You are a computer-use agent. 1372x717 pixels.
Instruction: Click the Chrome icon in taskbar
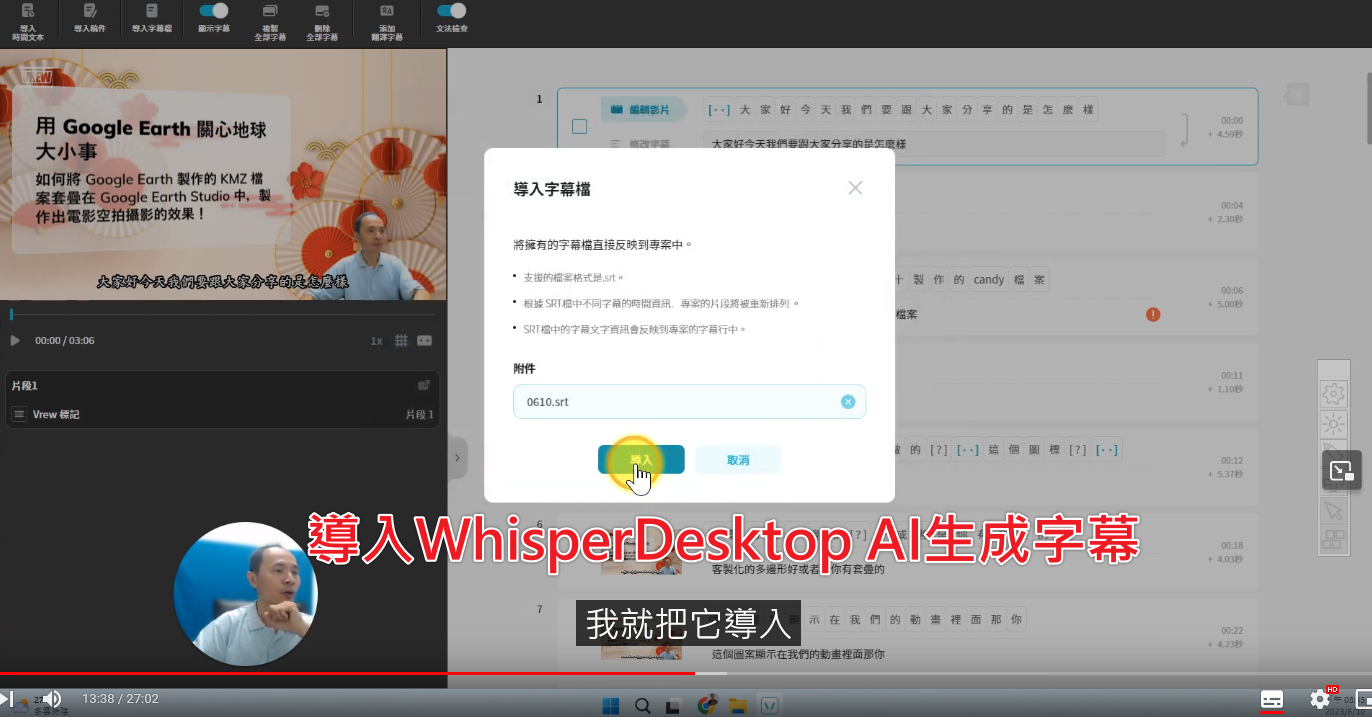[x=707, y=705]
